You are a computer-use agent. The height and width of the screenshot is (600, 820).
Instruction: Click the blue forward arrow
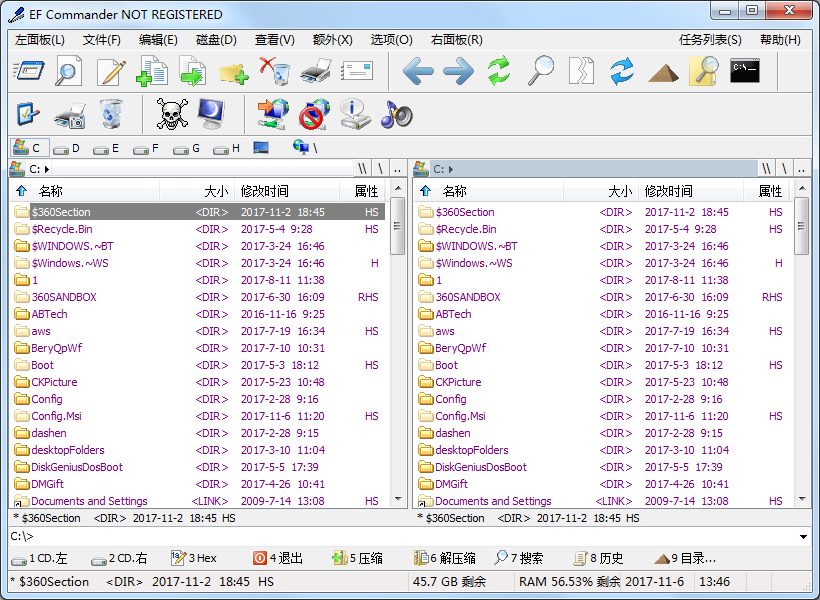pyautogui.click(x=459, y=71)
